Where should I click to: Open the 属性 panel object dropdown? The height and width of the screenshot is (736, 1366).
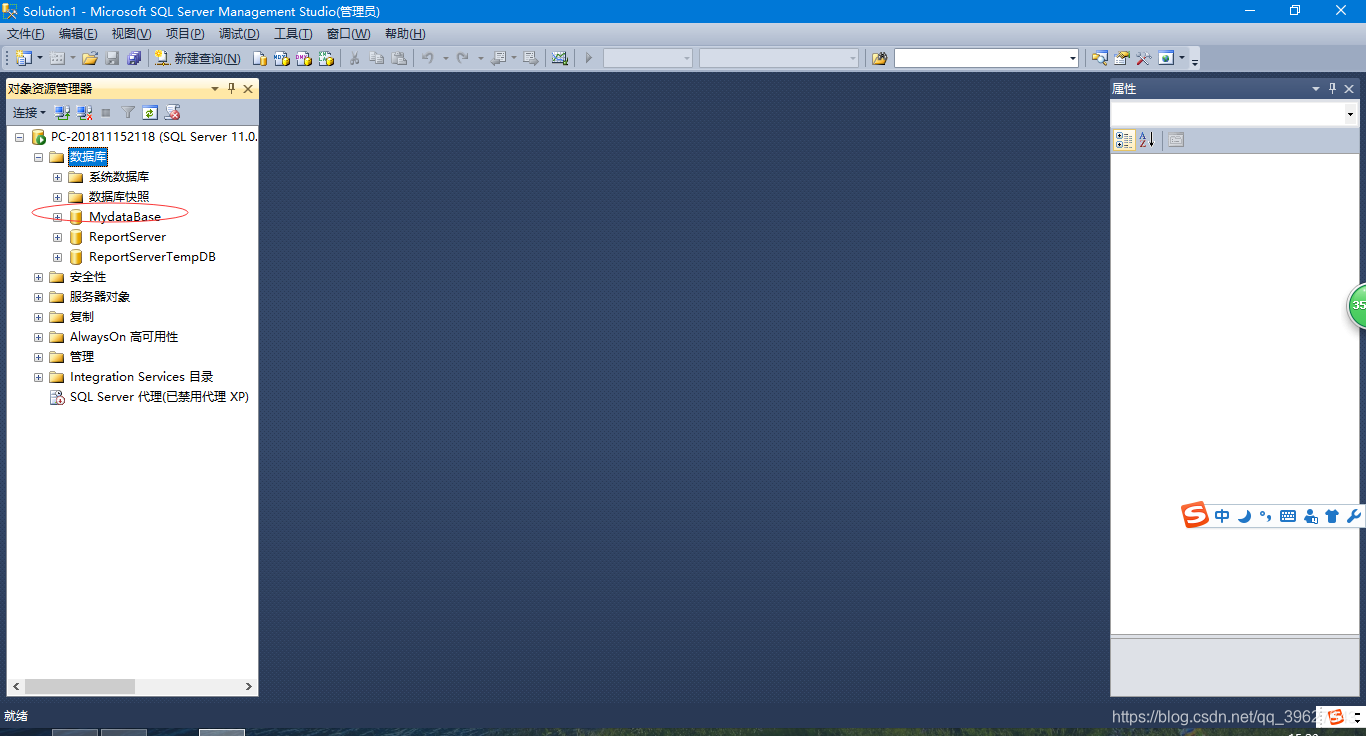(x=1350, y=114)
